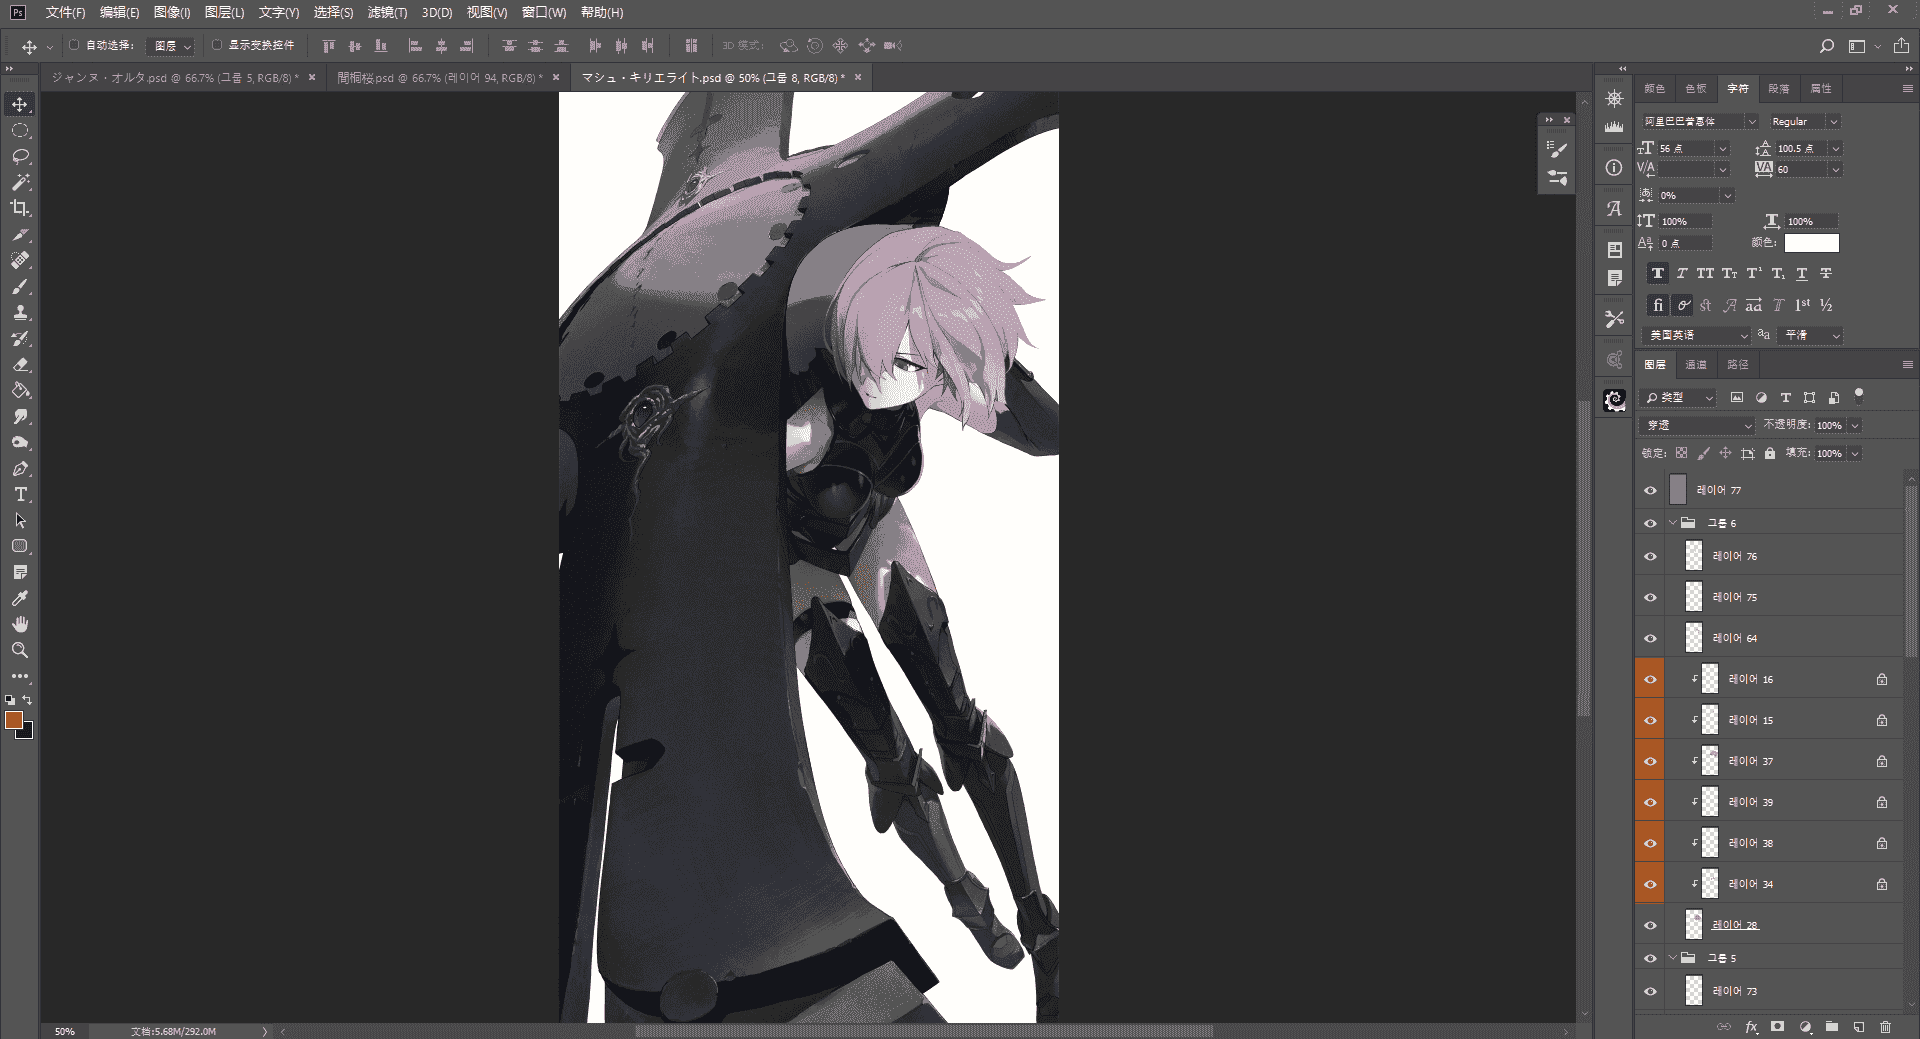Select the Move tool in the toolbox
The width and height of the screenshot is (1920, 1039).
coord(20,104)
